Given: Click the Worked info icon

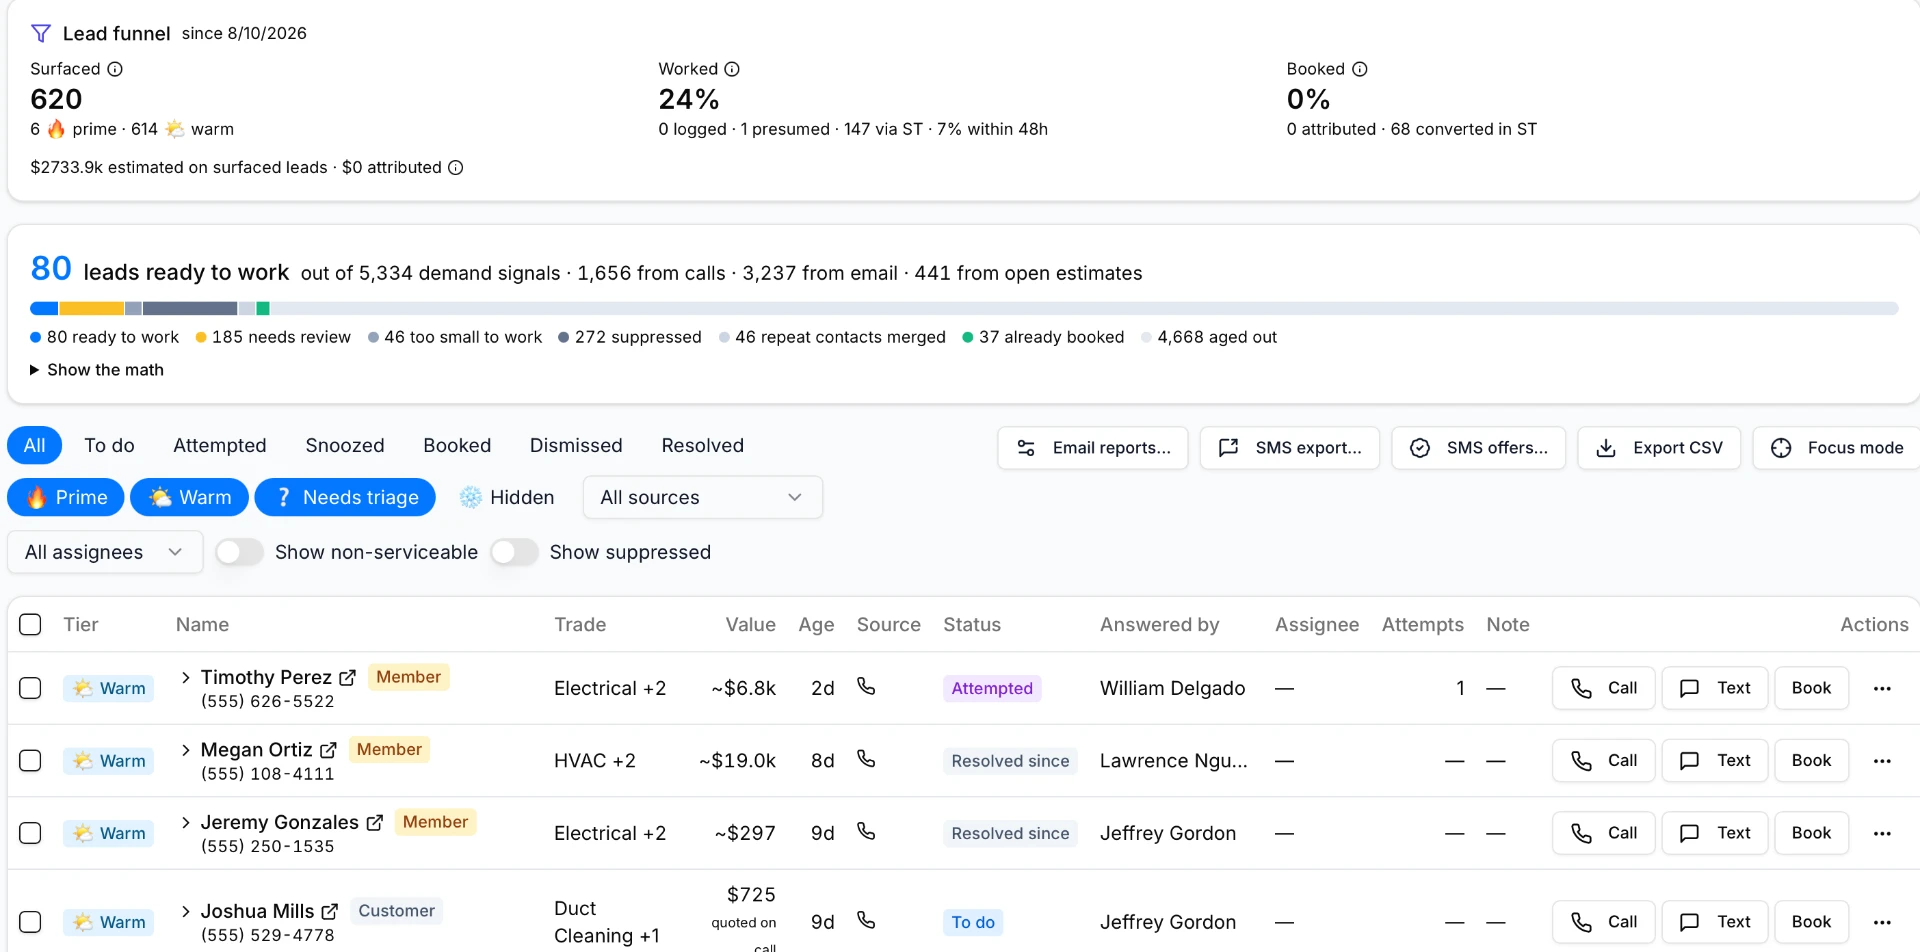Looking at the screenshot, I should pos(732,69).
